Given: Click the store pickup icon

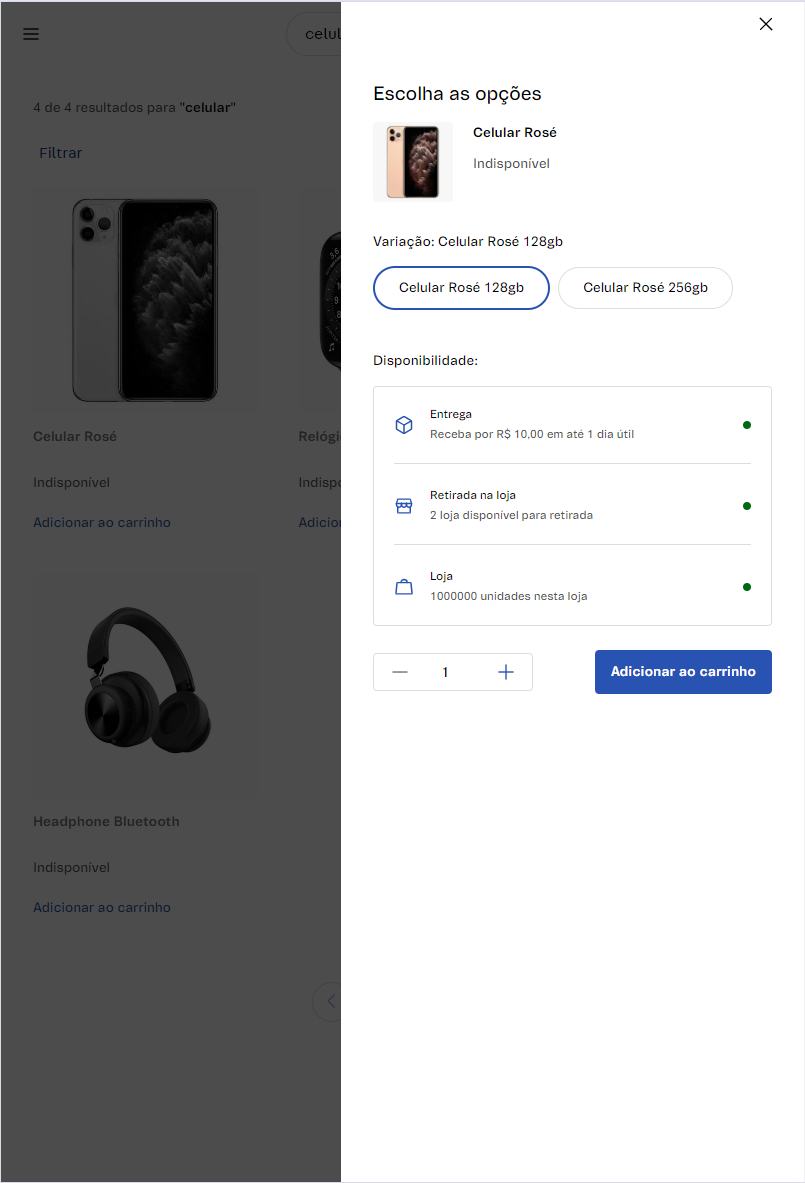Looking at the screenshot, I should click(404, 506).
